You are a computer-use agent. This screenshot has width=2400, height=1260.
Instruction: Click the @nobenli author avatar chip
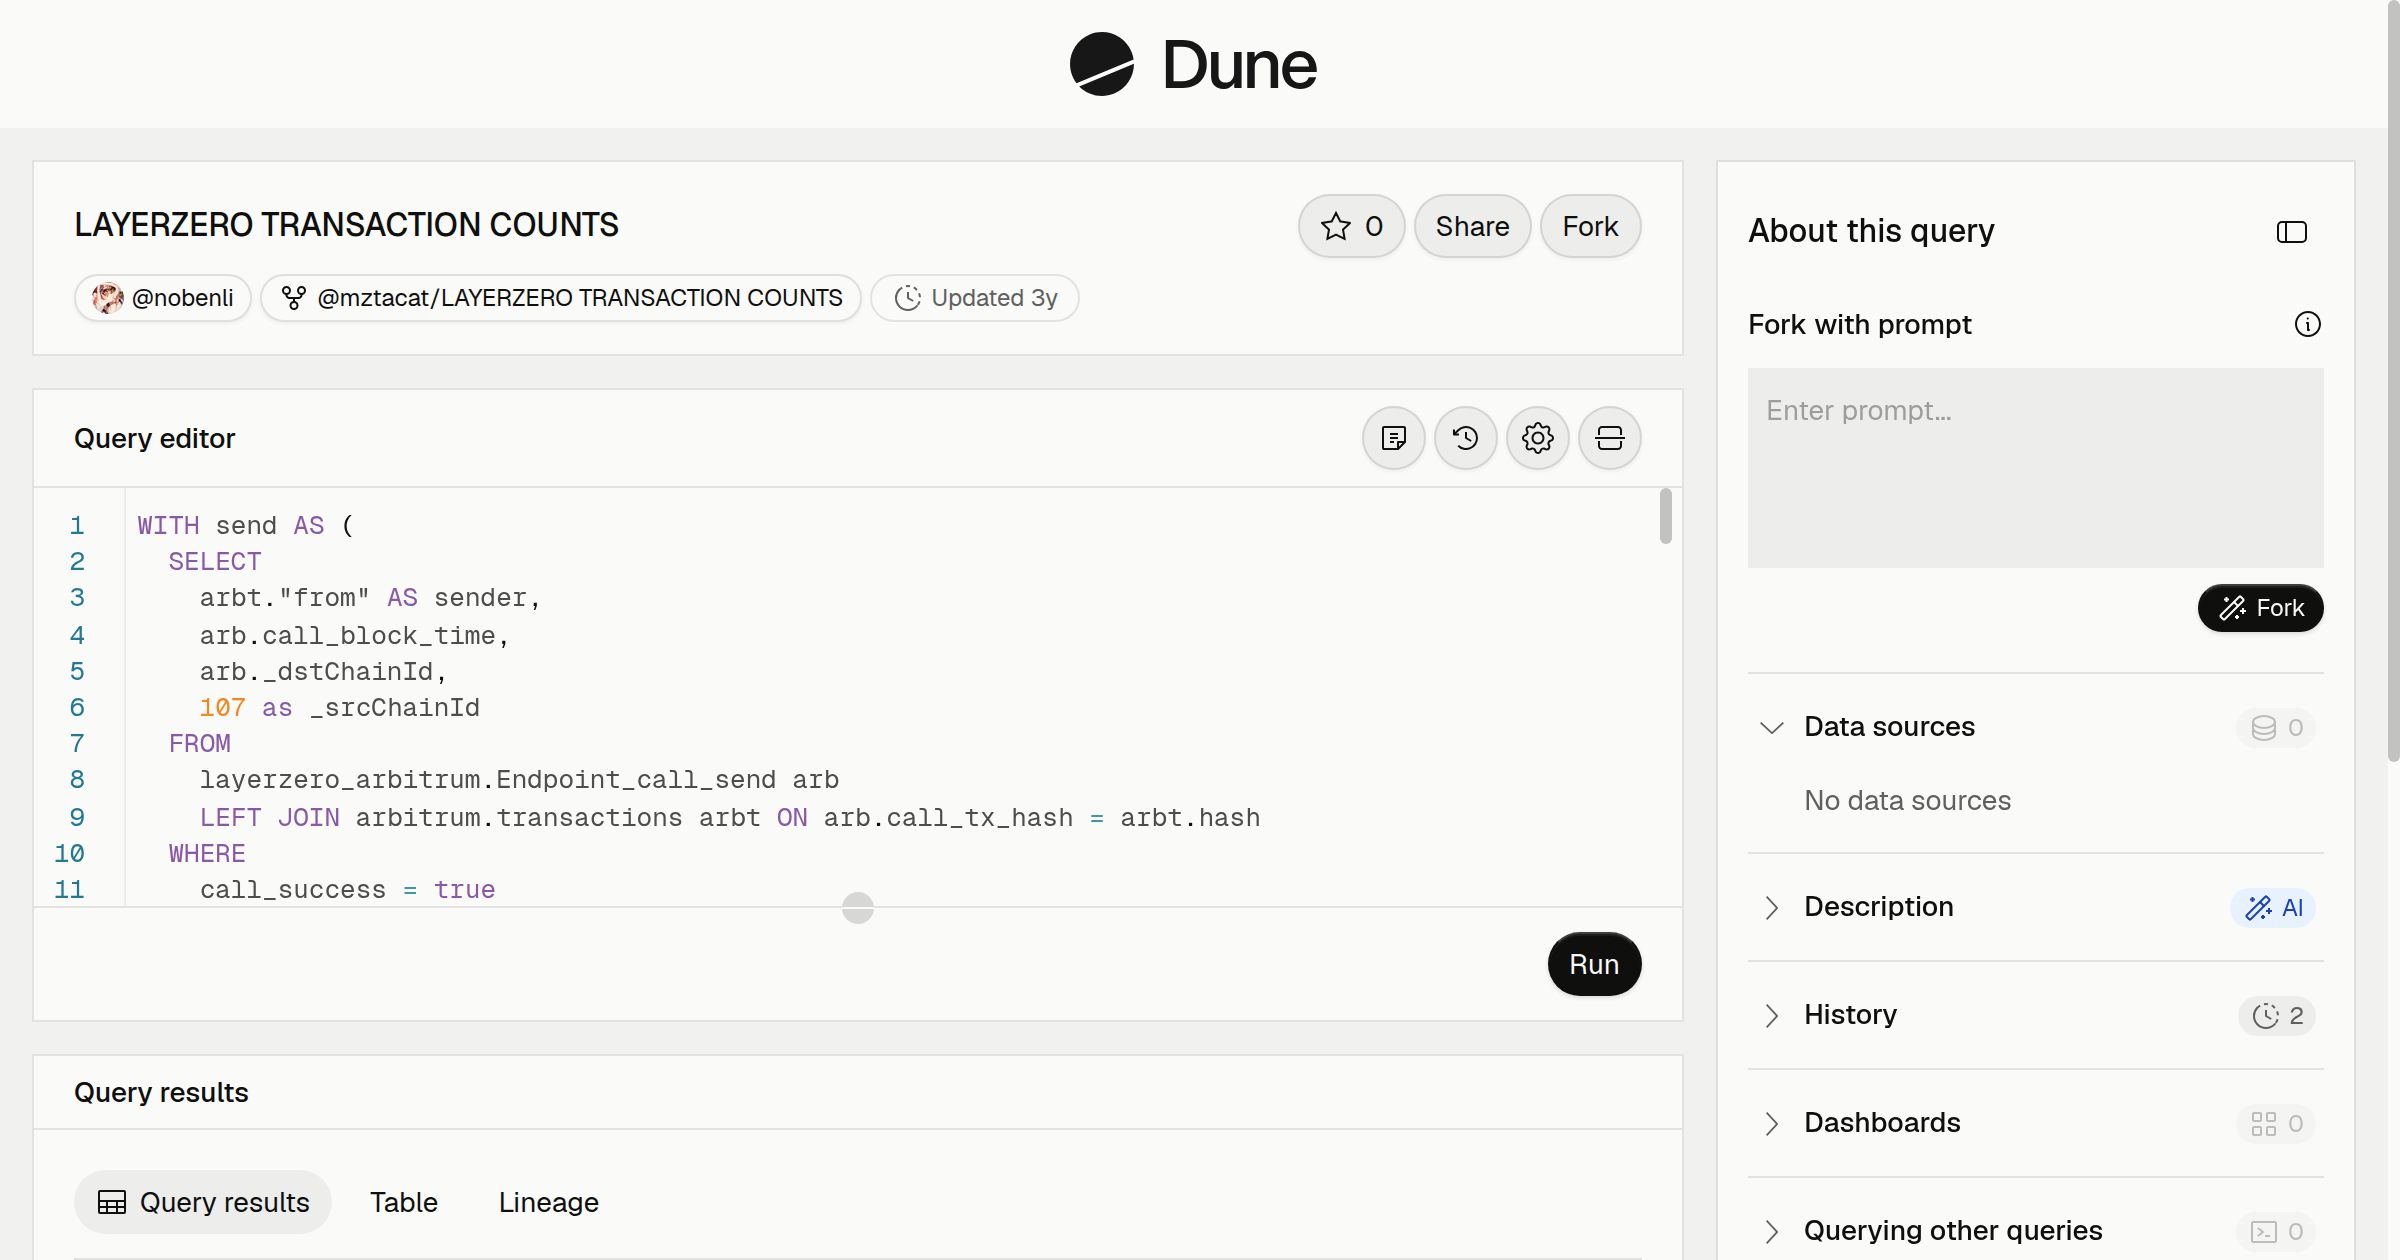[x=162, y=298]
